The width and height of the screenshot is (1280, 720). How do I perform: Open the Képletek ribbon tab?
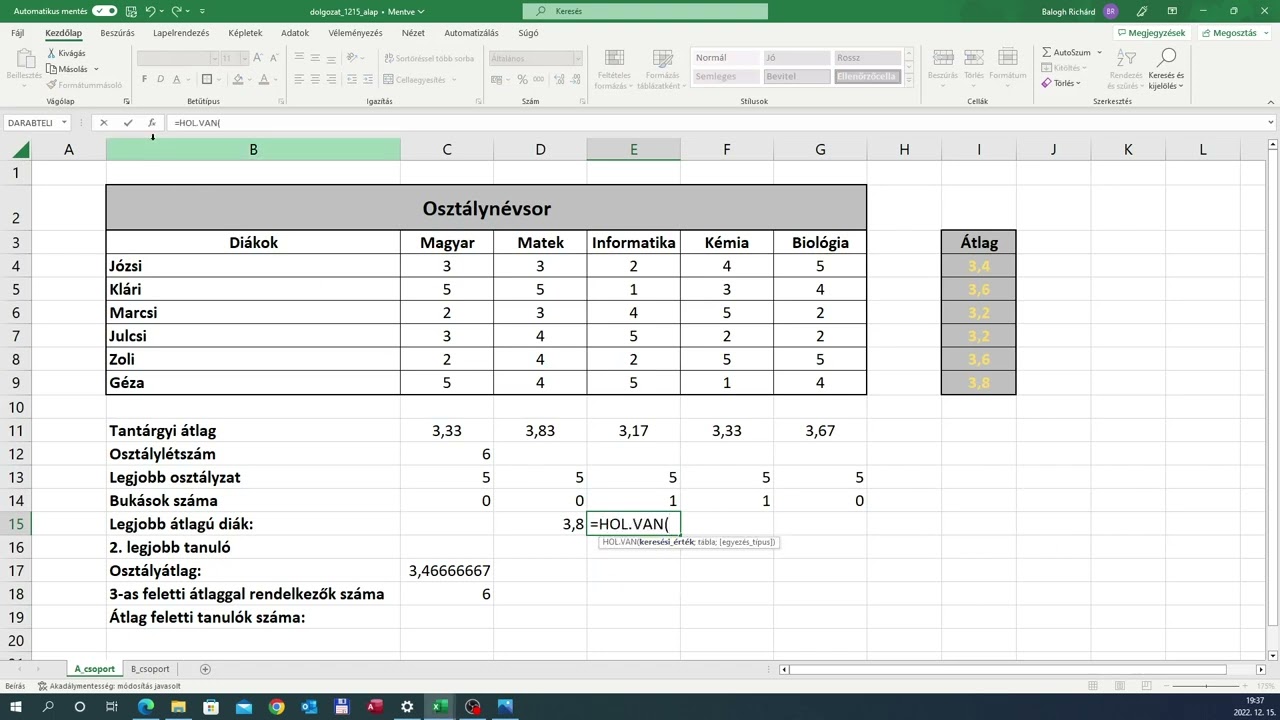coord(245,33)
